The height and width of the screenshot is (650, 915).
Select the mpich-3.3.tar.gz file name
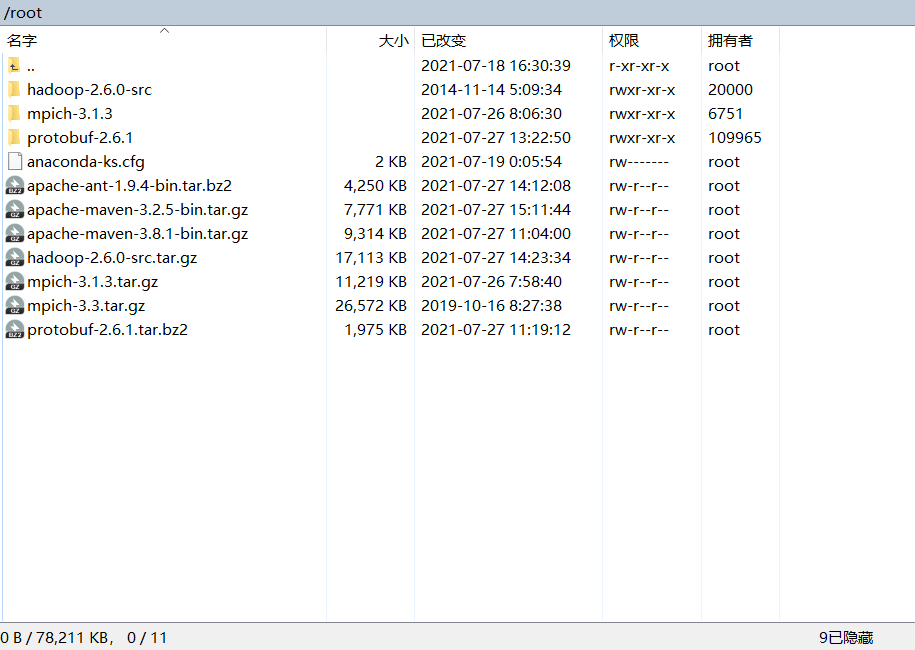pos(86,305)
